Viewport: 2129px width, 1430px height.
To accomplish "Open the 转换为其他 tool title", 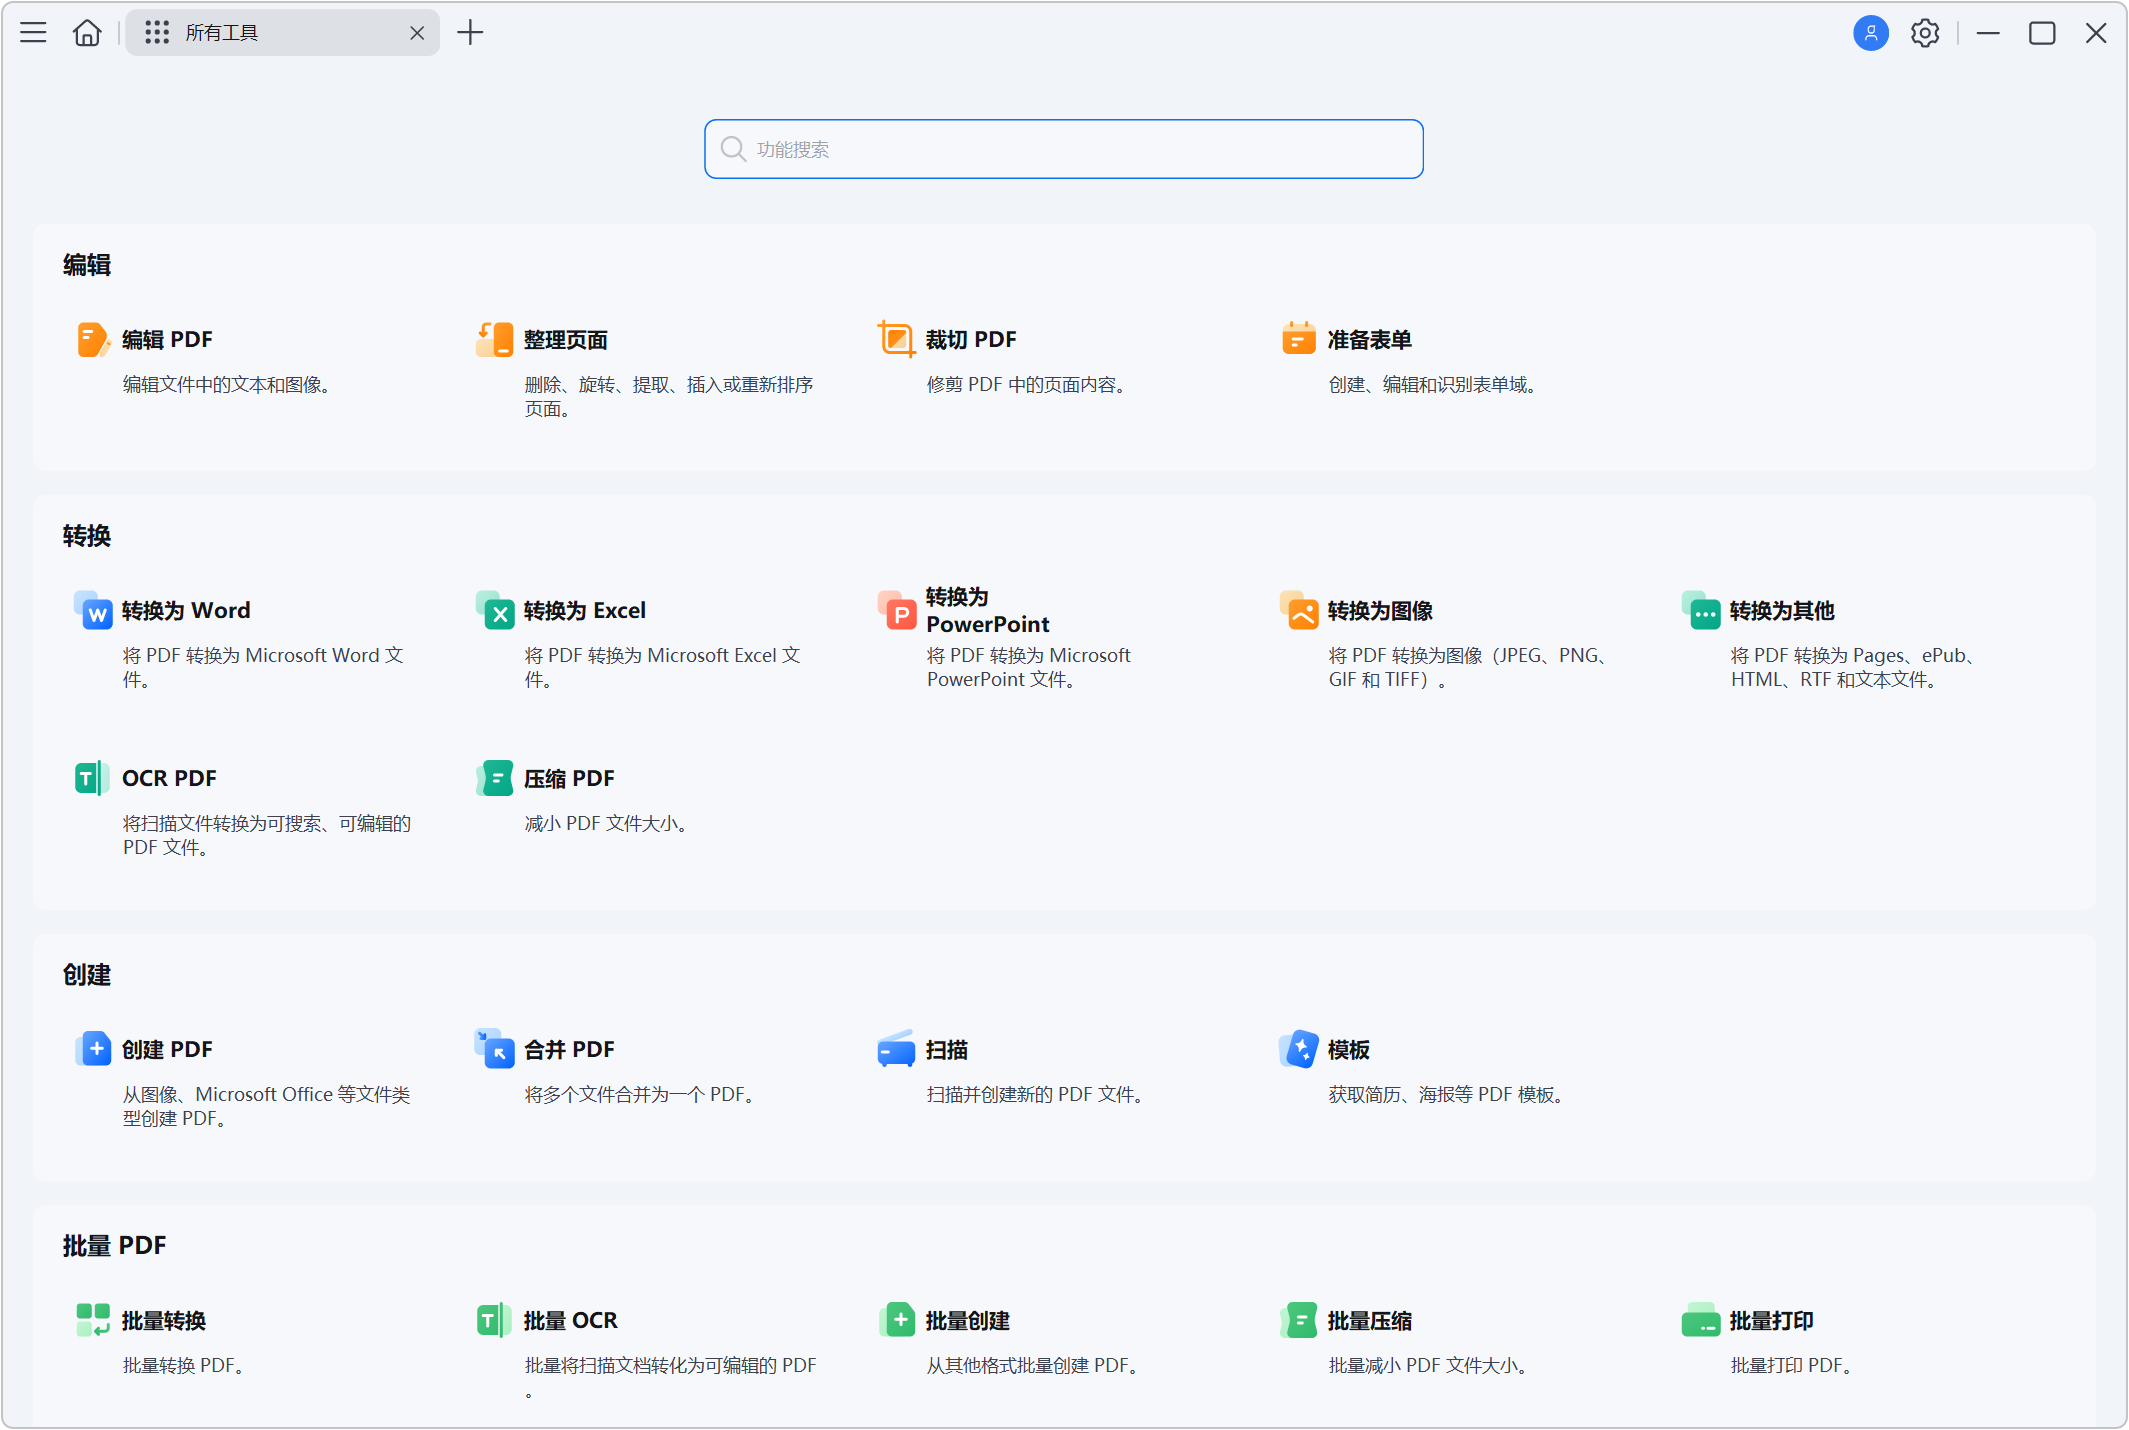I will click(1782, 611).
